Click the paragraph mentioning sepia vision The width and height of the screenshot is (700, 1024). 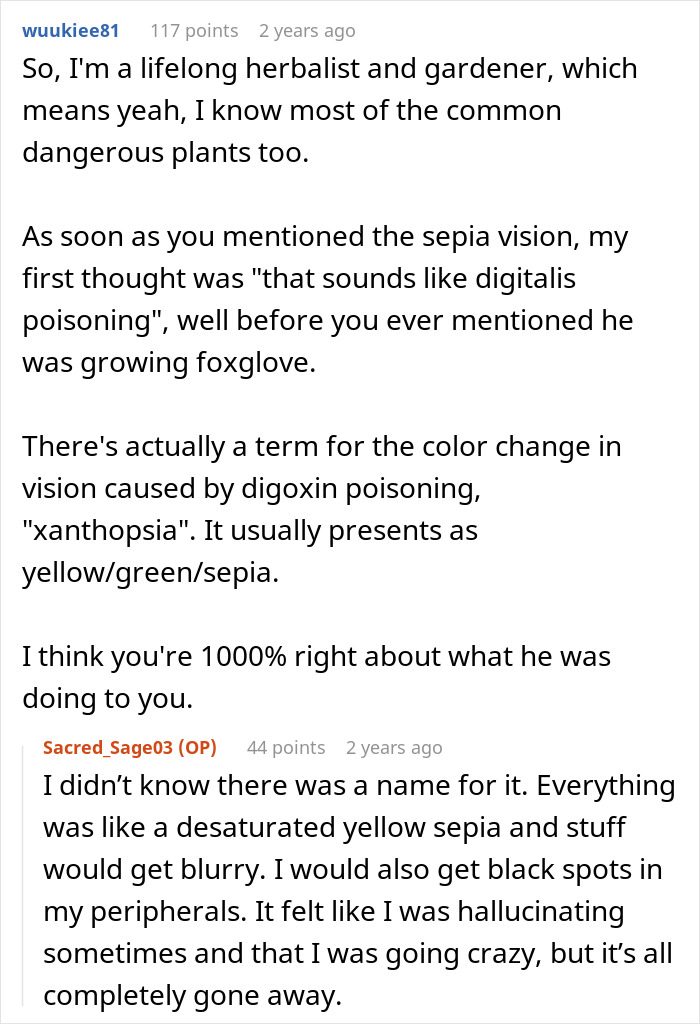(328, 299)
